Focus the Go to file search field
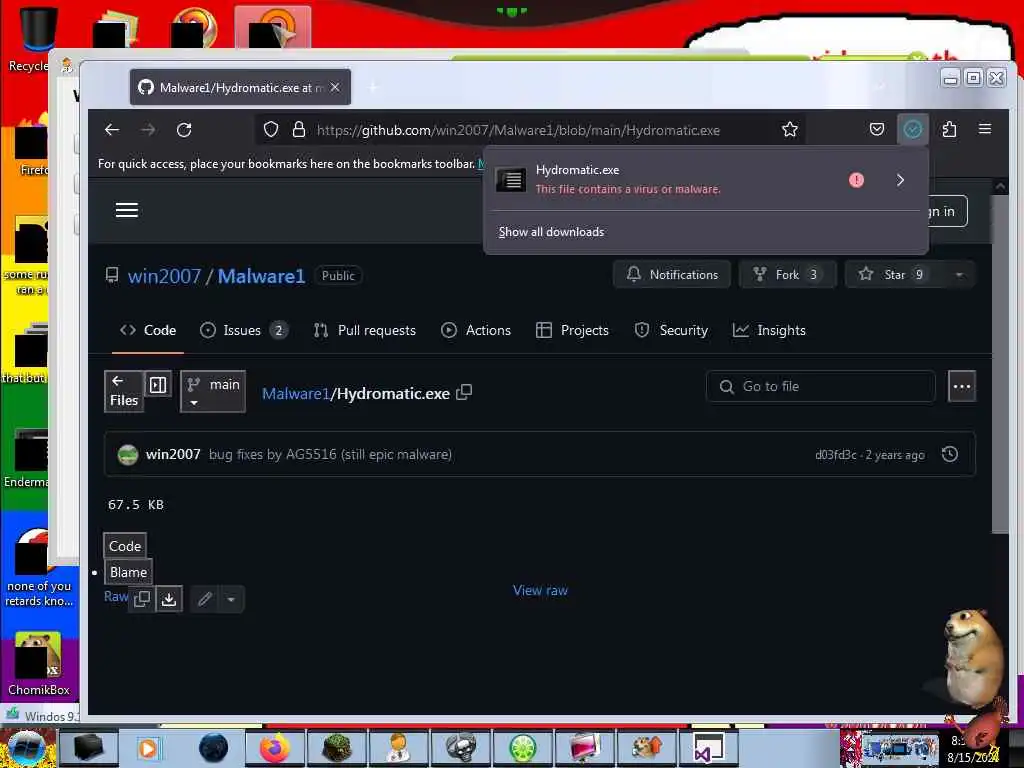Viewport: 1024px width, 768px height. 821,387
